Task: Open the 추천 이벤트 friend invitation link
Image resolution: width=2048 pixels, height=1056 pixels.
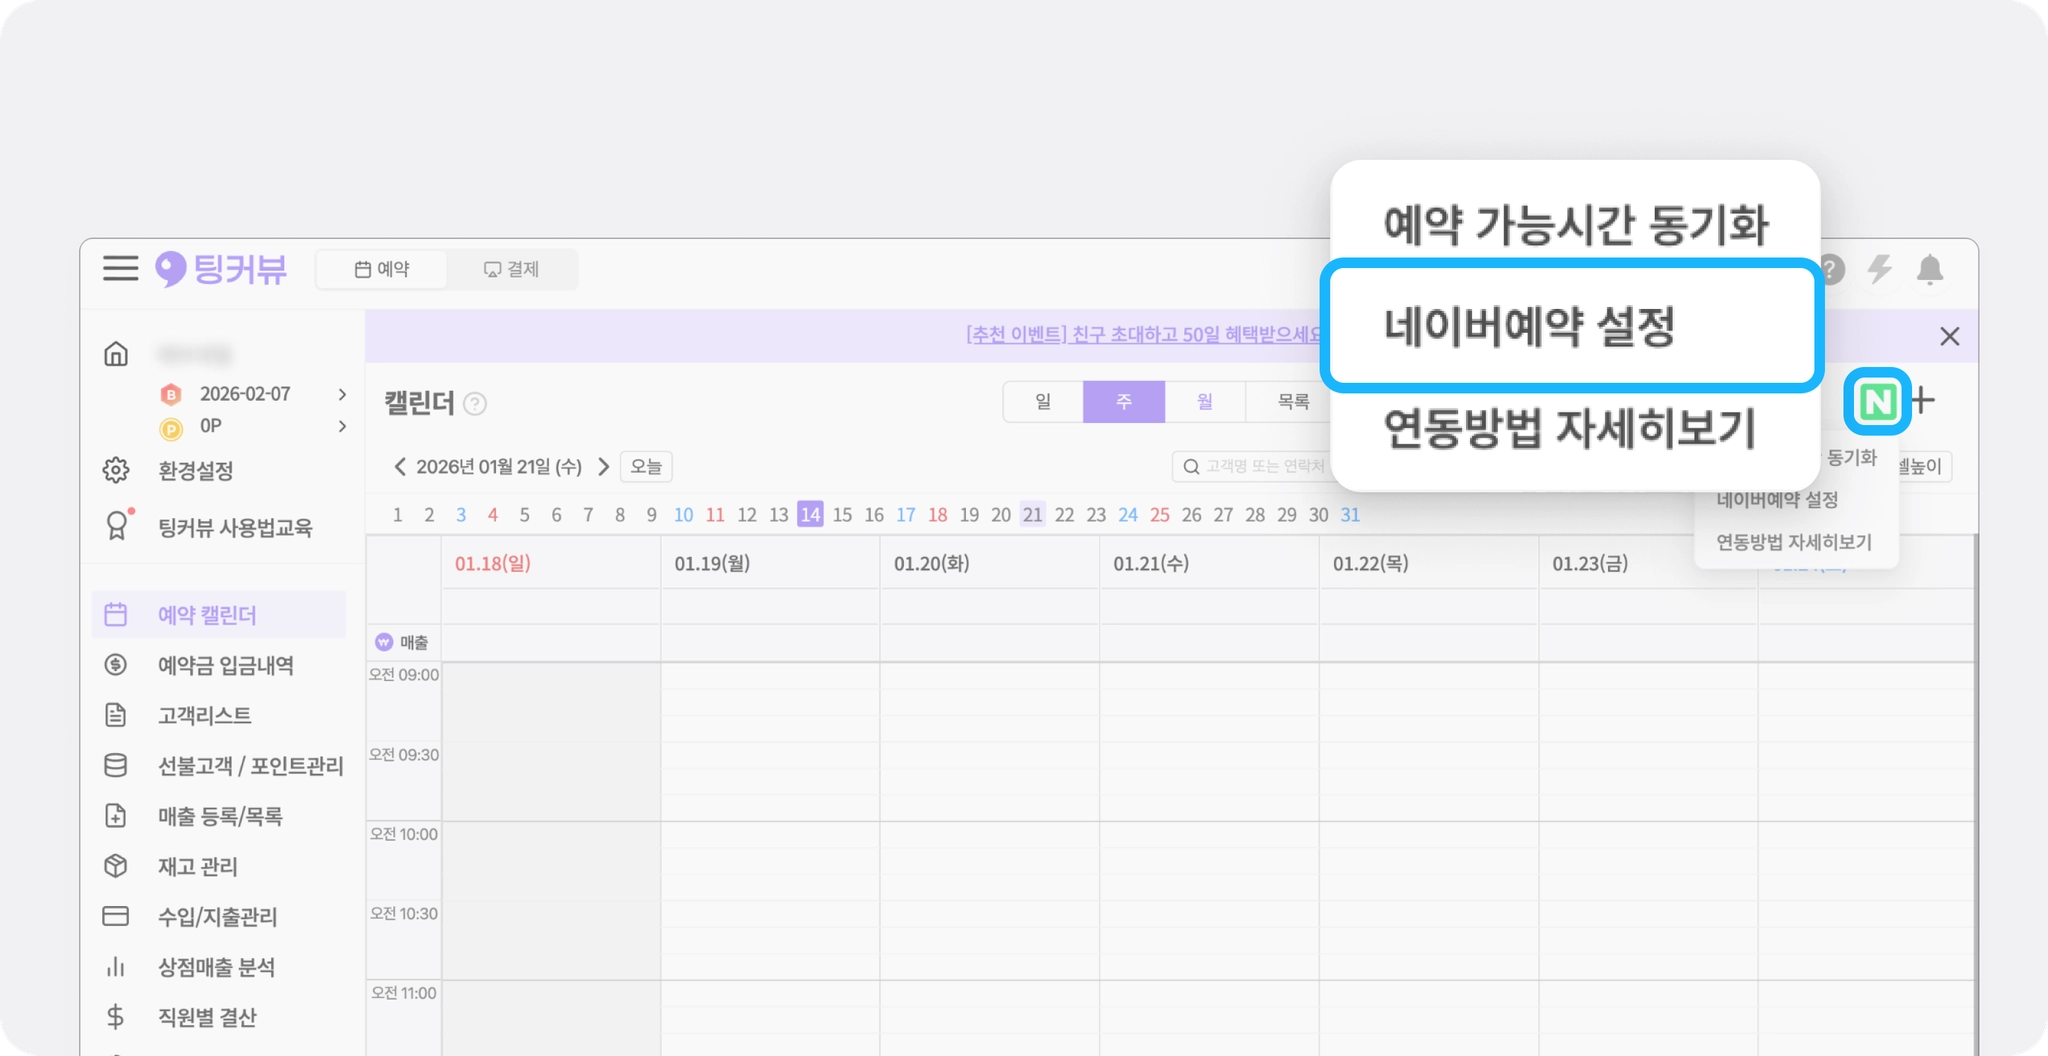Action: point(1146,335)
